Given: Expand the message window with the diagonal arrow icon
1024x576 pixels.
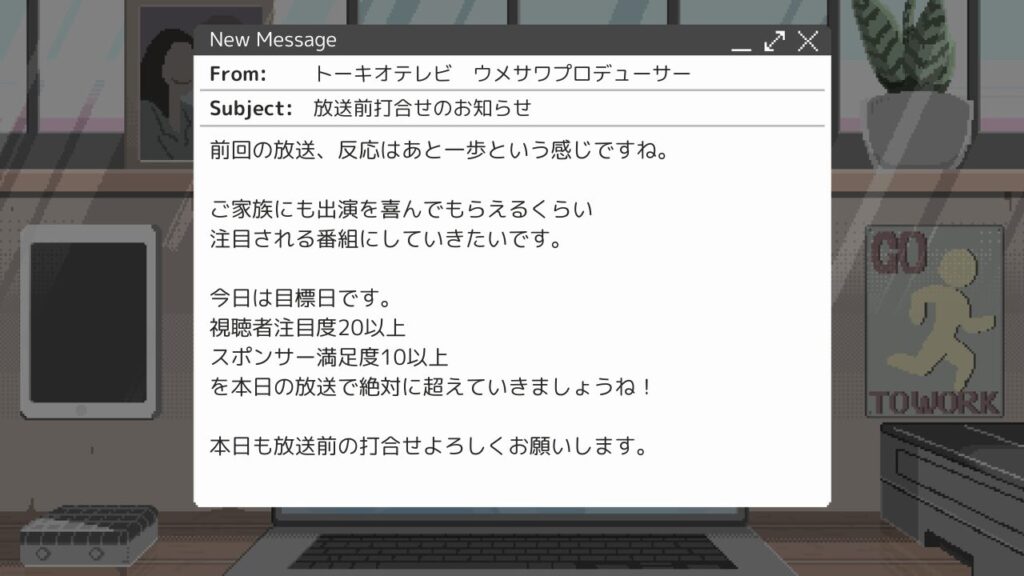Looking at the screenshot, I should pos(775,41).
